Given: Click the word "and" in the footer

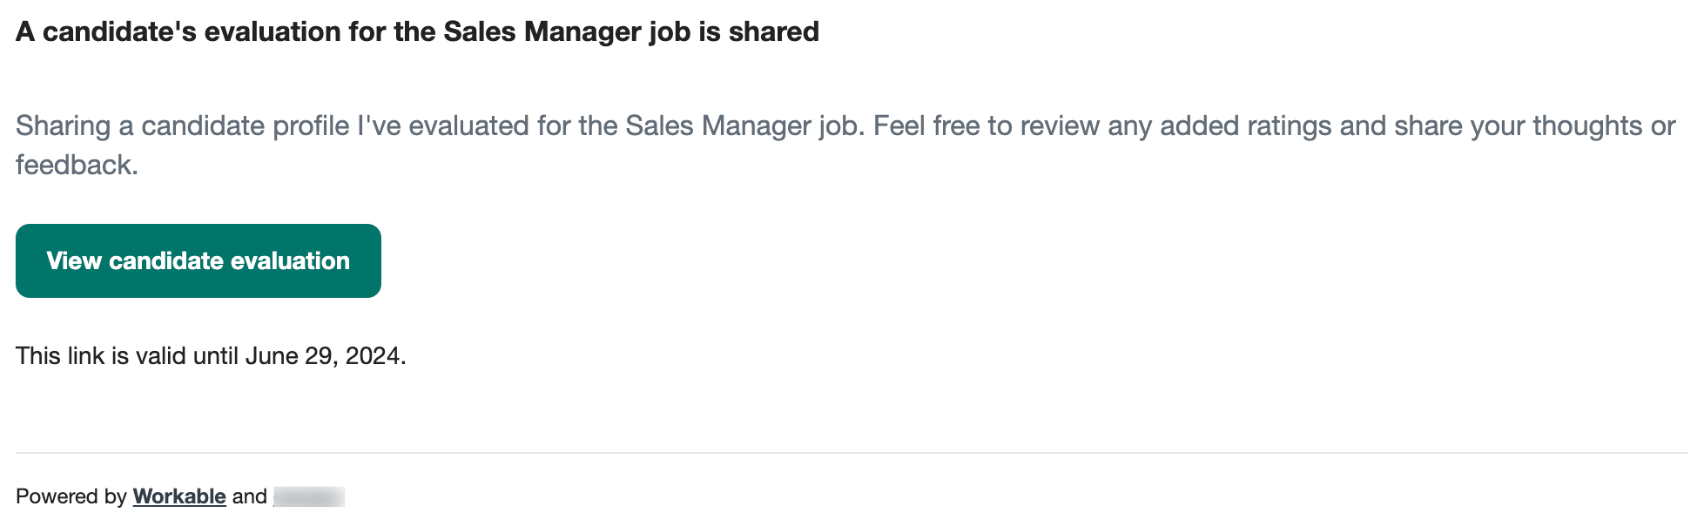Looking at the screenshot, I should pos(249,496).
